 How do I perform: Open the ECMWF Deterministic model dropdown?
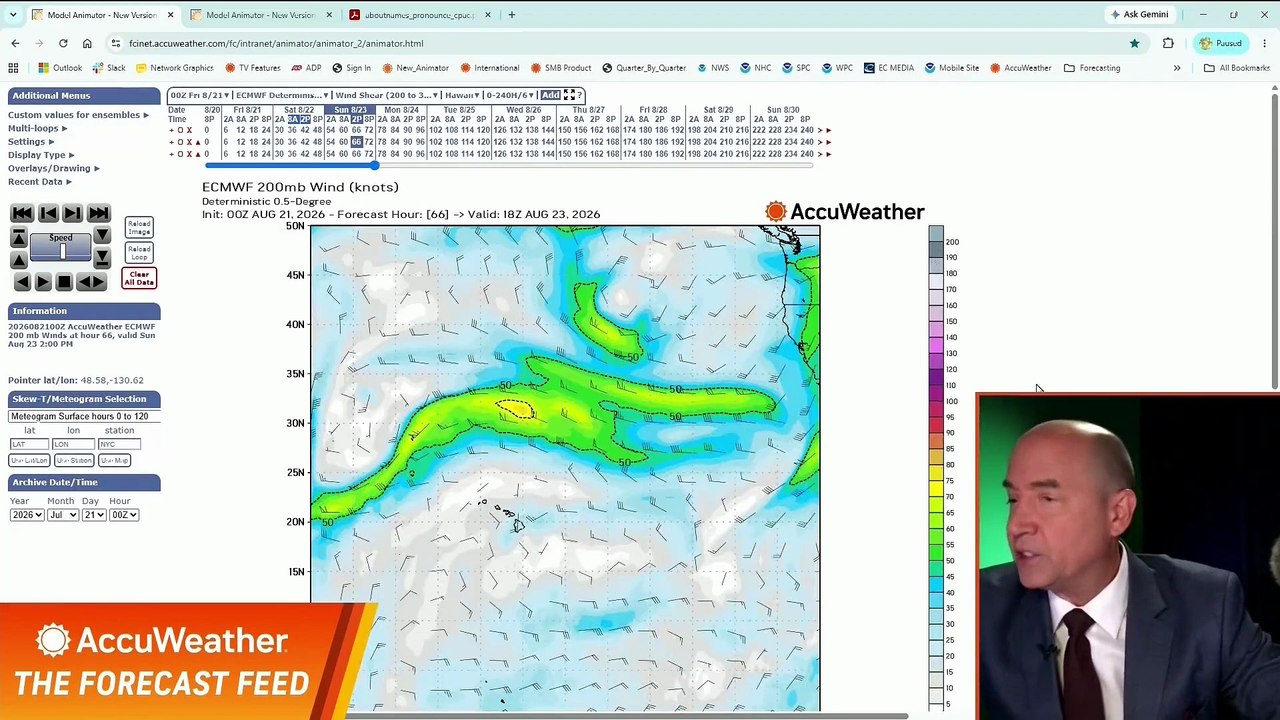click(281, 95)
